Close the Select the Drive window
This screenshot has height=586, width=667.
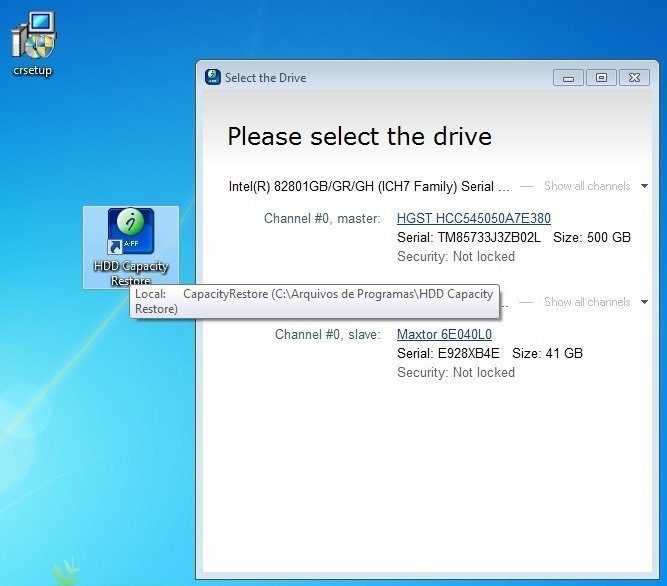[634, 78]
